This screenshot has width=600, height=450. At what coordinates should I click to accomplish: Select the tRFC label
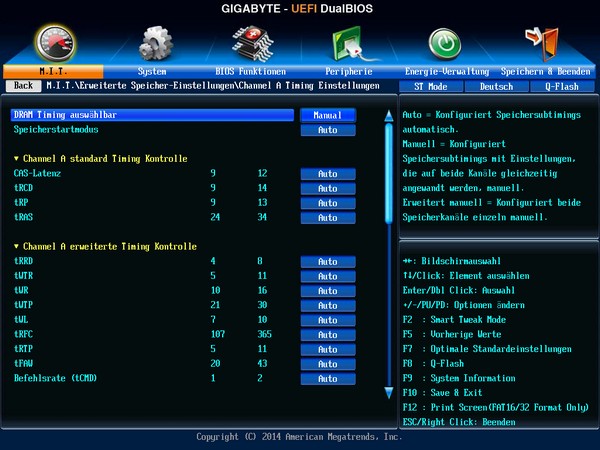click(x=23, y=334)
